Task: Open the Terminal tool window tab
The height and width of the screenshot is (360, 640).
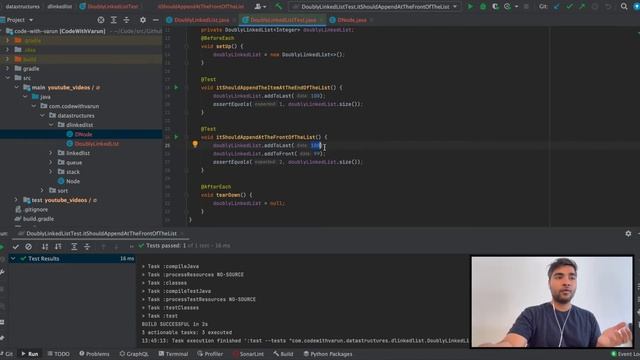Action: (173, 354)
